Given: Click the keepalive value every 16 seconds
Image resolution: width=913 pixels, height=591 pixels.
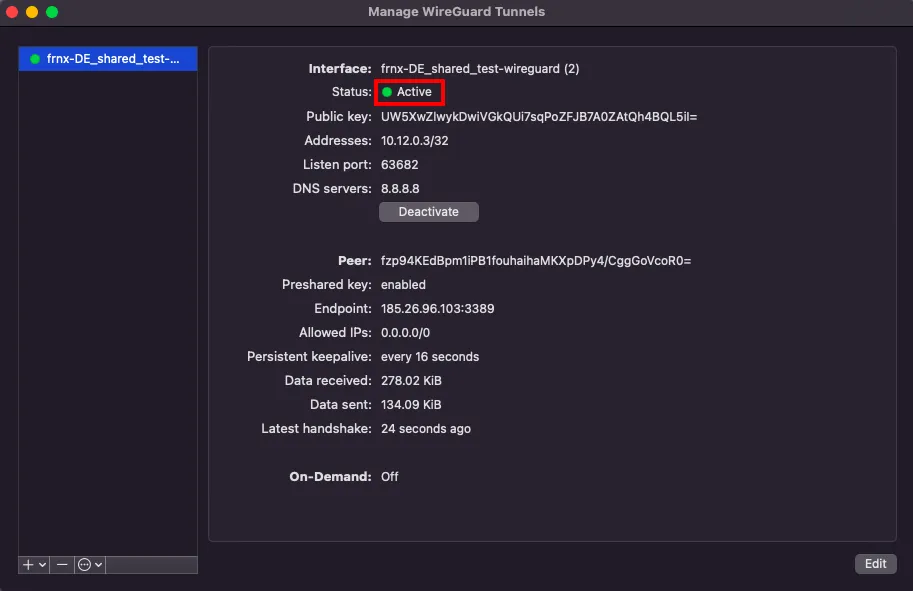Looking at the screenshot, I should tap(430, 356).
